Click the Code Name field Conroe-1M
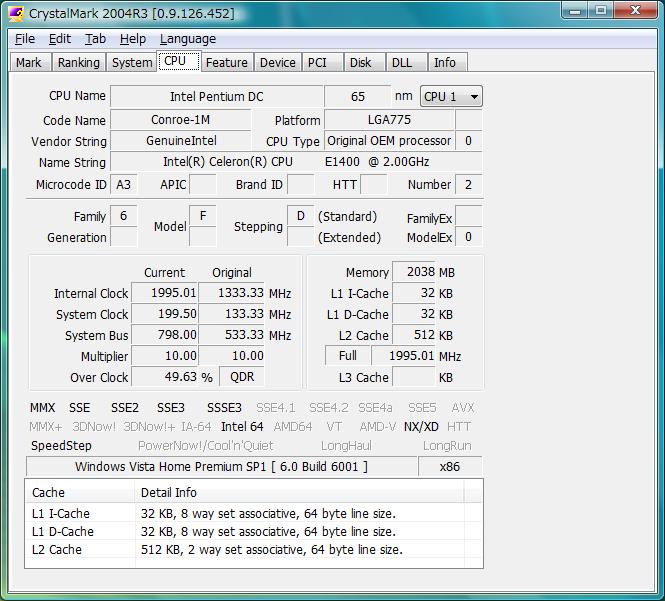The width and height of the screenshot is (665, 601). coord(181,120)
